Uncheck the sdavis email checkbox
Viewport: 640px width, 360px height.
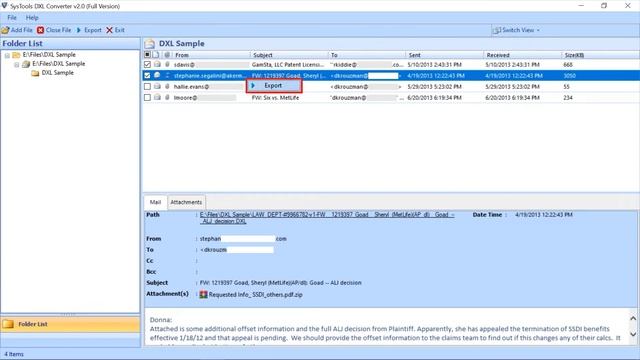147,64
